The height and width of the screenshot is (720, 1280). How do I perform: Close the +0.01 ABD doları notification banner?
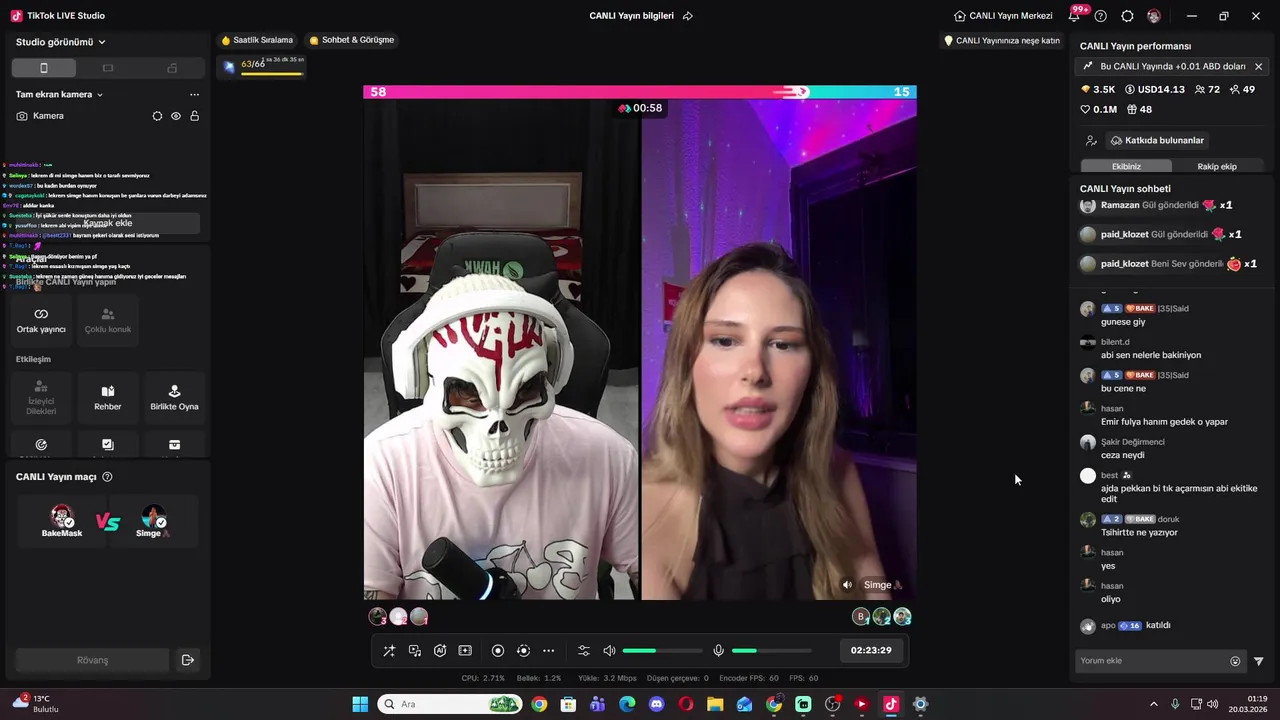pos(1258,67)
